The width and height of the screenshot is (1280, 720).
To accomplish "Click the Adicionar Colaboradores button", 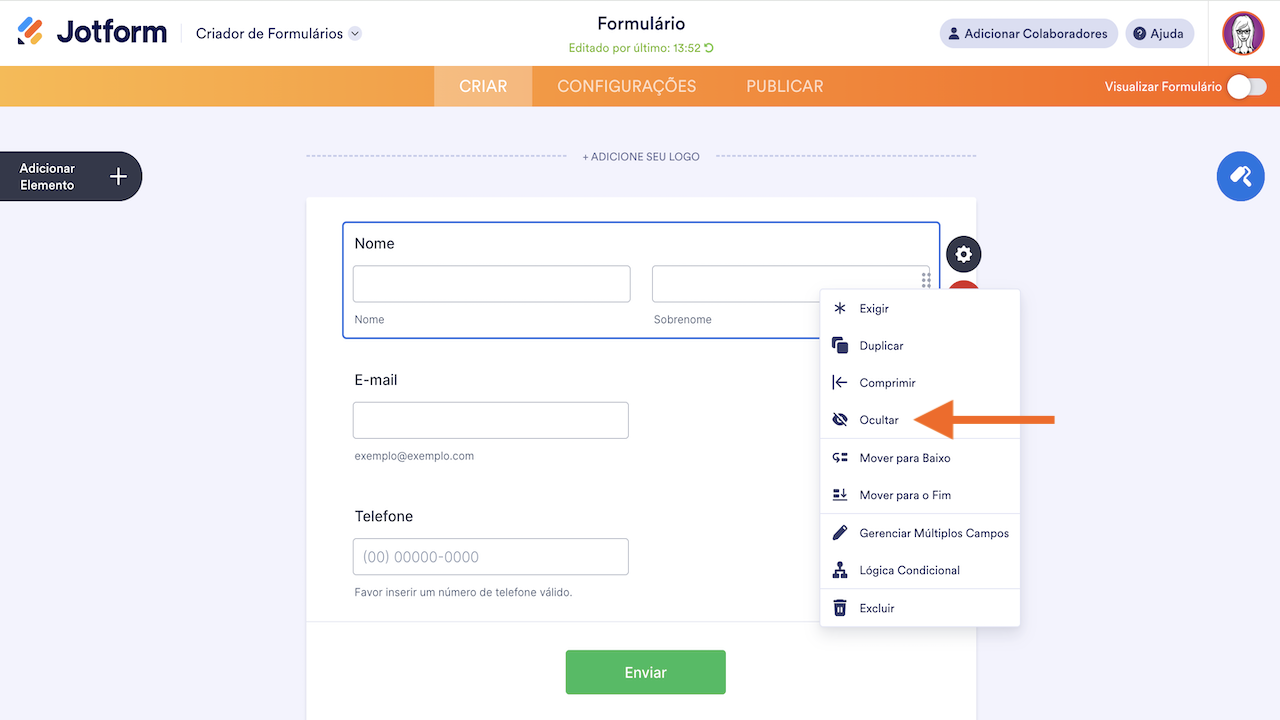I will point(1028,33).
